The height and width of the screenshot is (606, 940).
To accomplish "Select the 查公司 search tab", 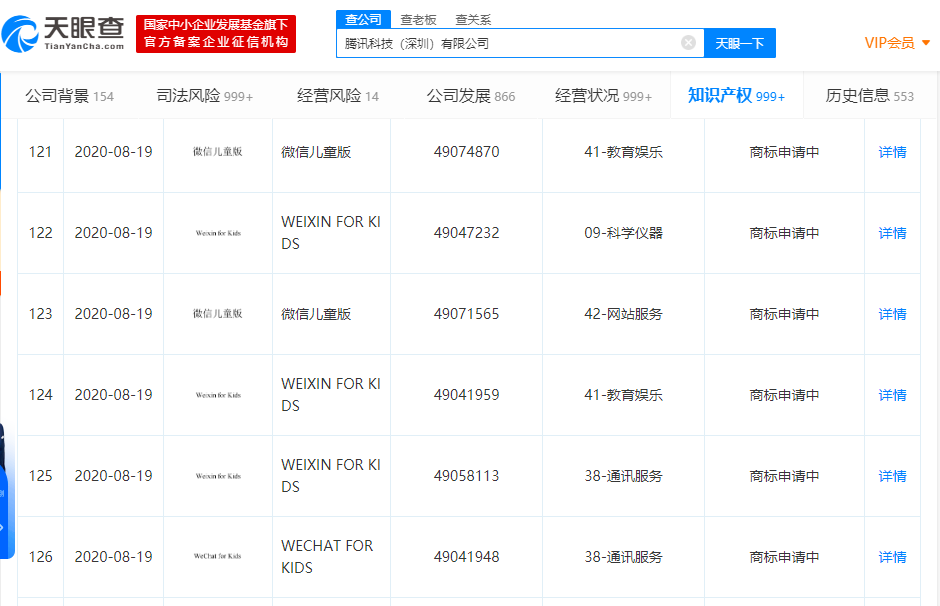I will (x=362, y=18).
